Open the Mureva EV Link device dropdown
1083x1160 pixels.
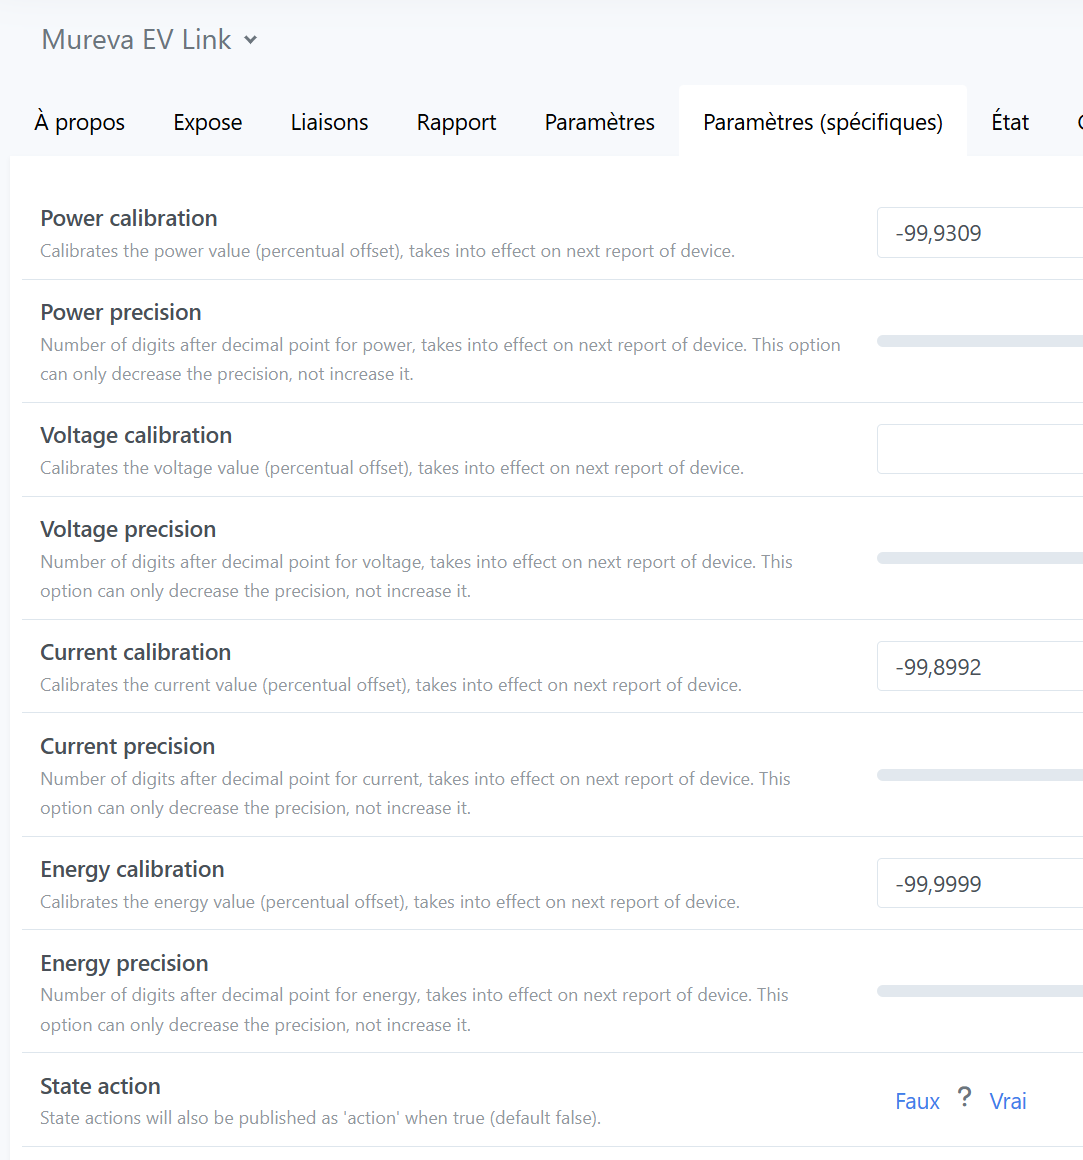(x=250, y=40)
